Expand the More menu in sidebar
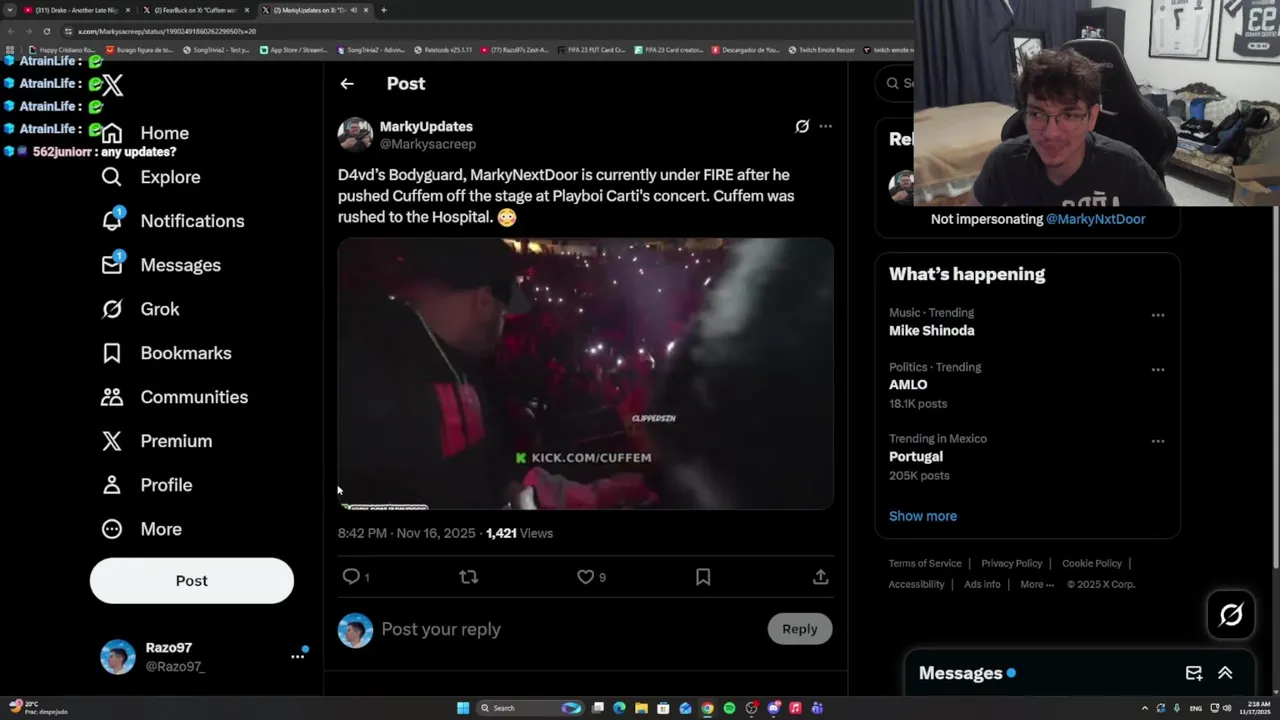This screenshot has width=1280, height=720. pos(142,529)
